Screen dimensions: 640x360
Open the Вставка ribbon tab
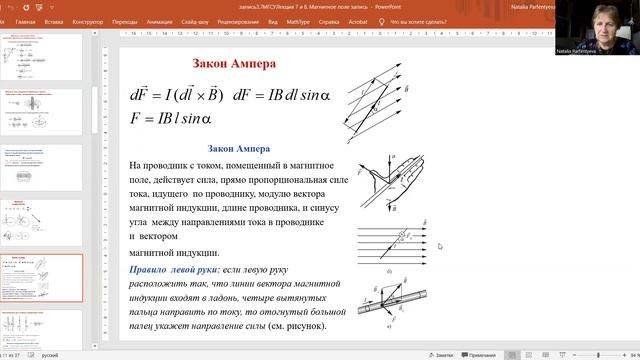pyautogui.click(x=54, y=22)
